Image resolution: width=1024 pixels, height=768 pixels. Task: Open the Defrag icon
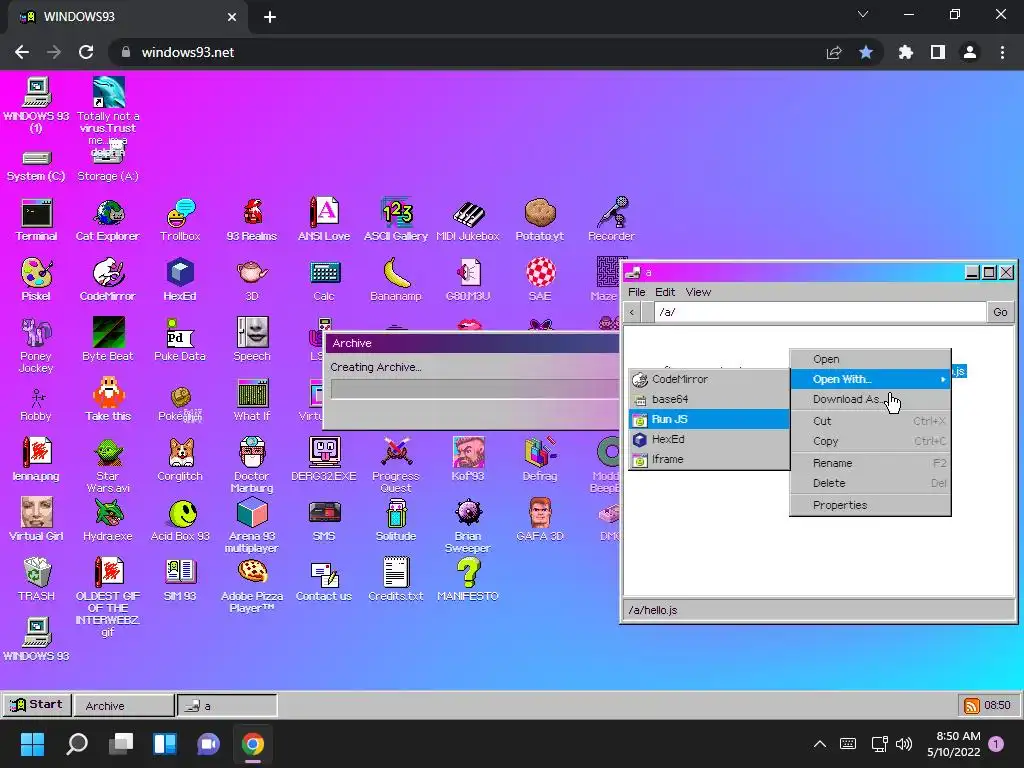[x=540, y=460]
